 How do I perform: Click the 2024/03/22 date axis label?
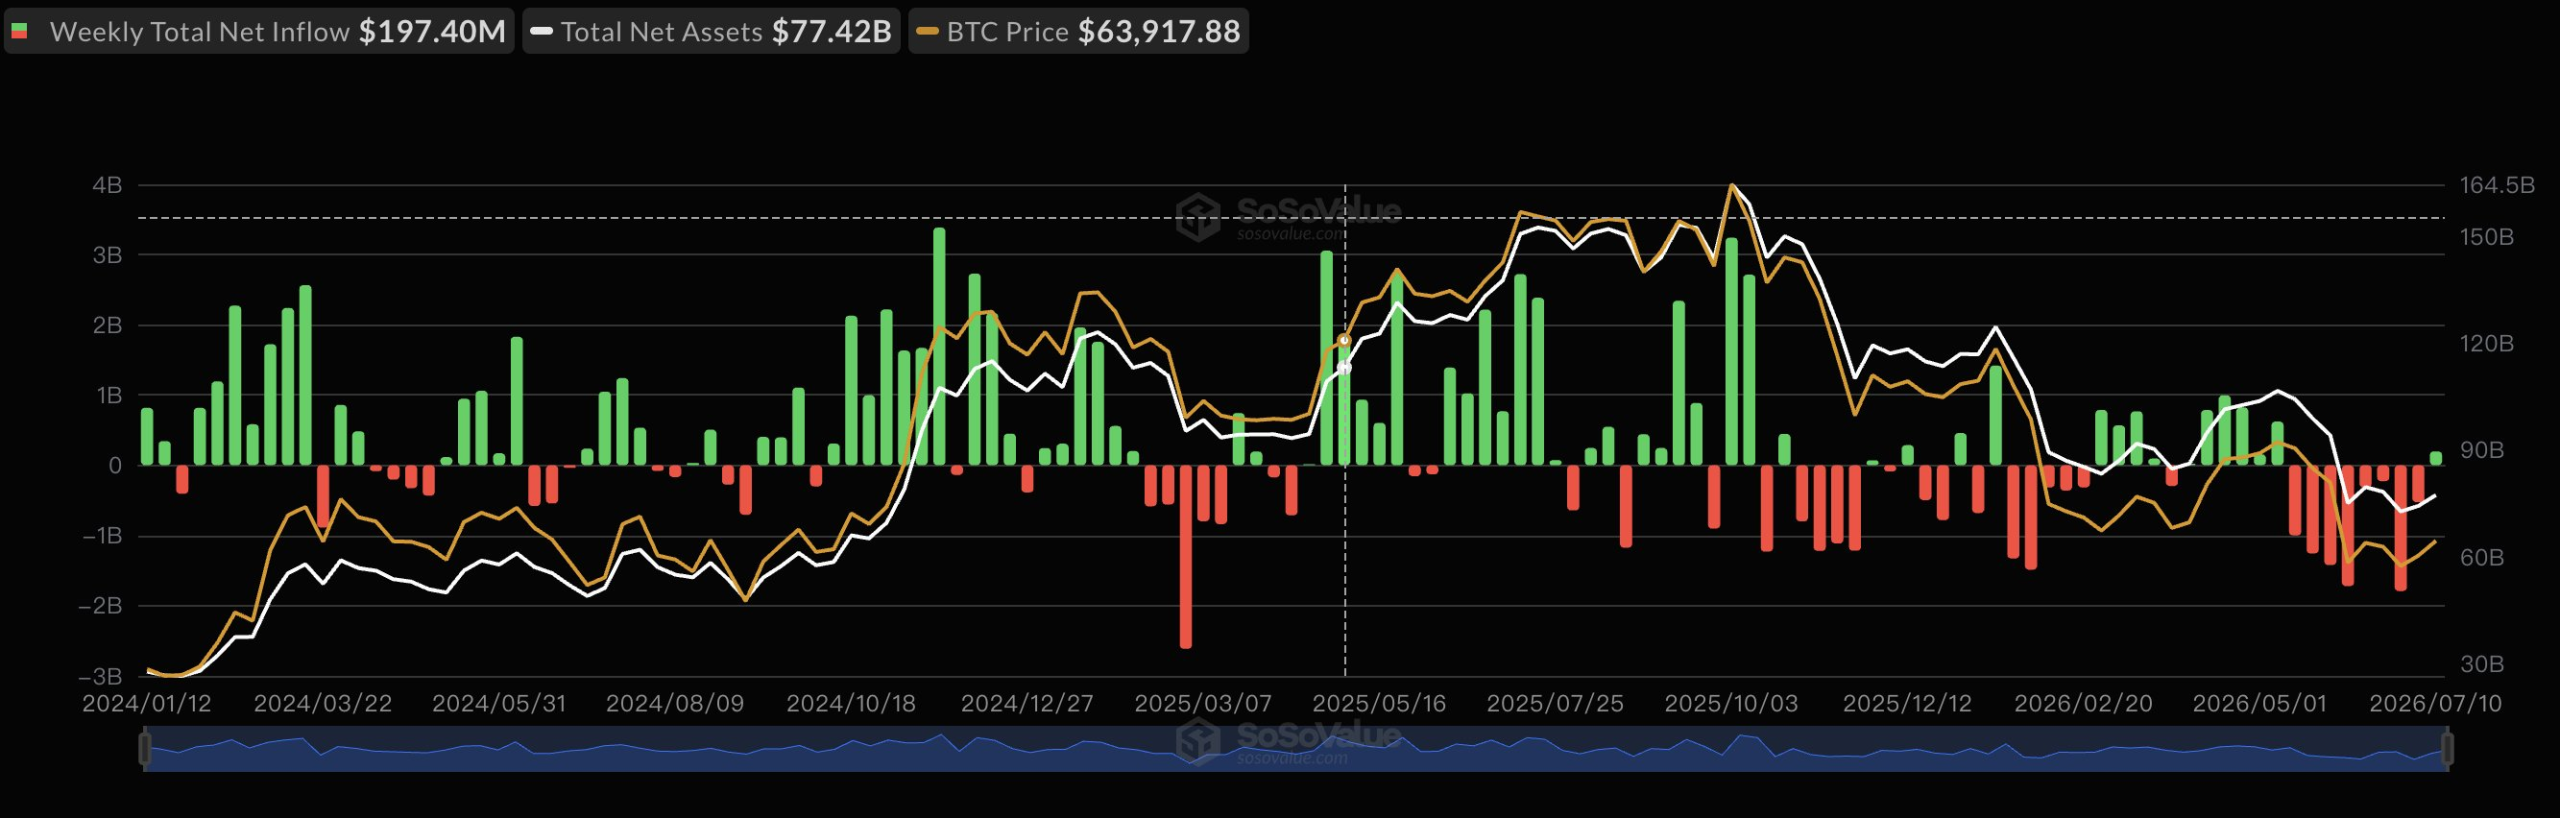tap(323, 703)
